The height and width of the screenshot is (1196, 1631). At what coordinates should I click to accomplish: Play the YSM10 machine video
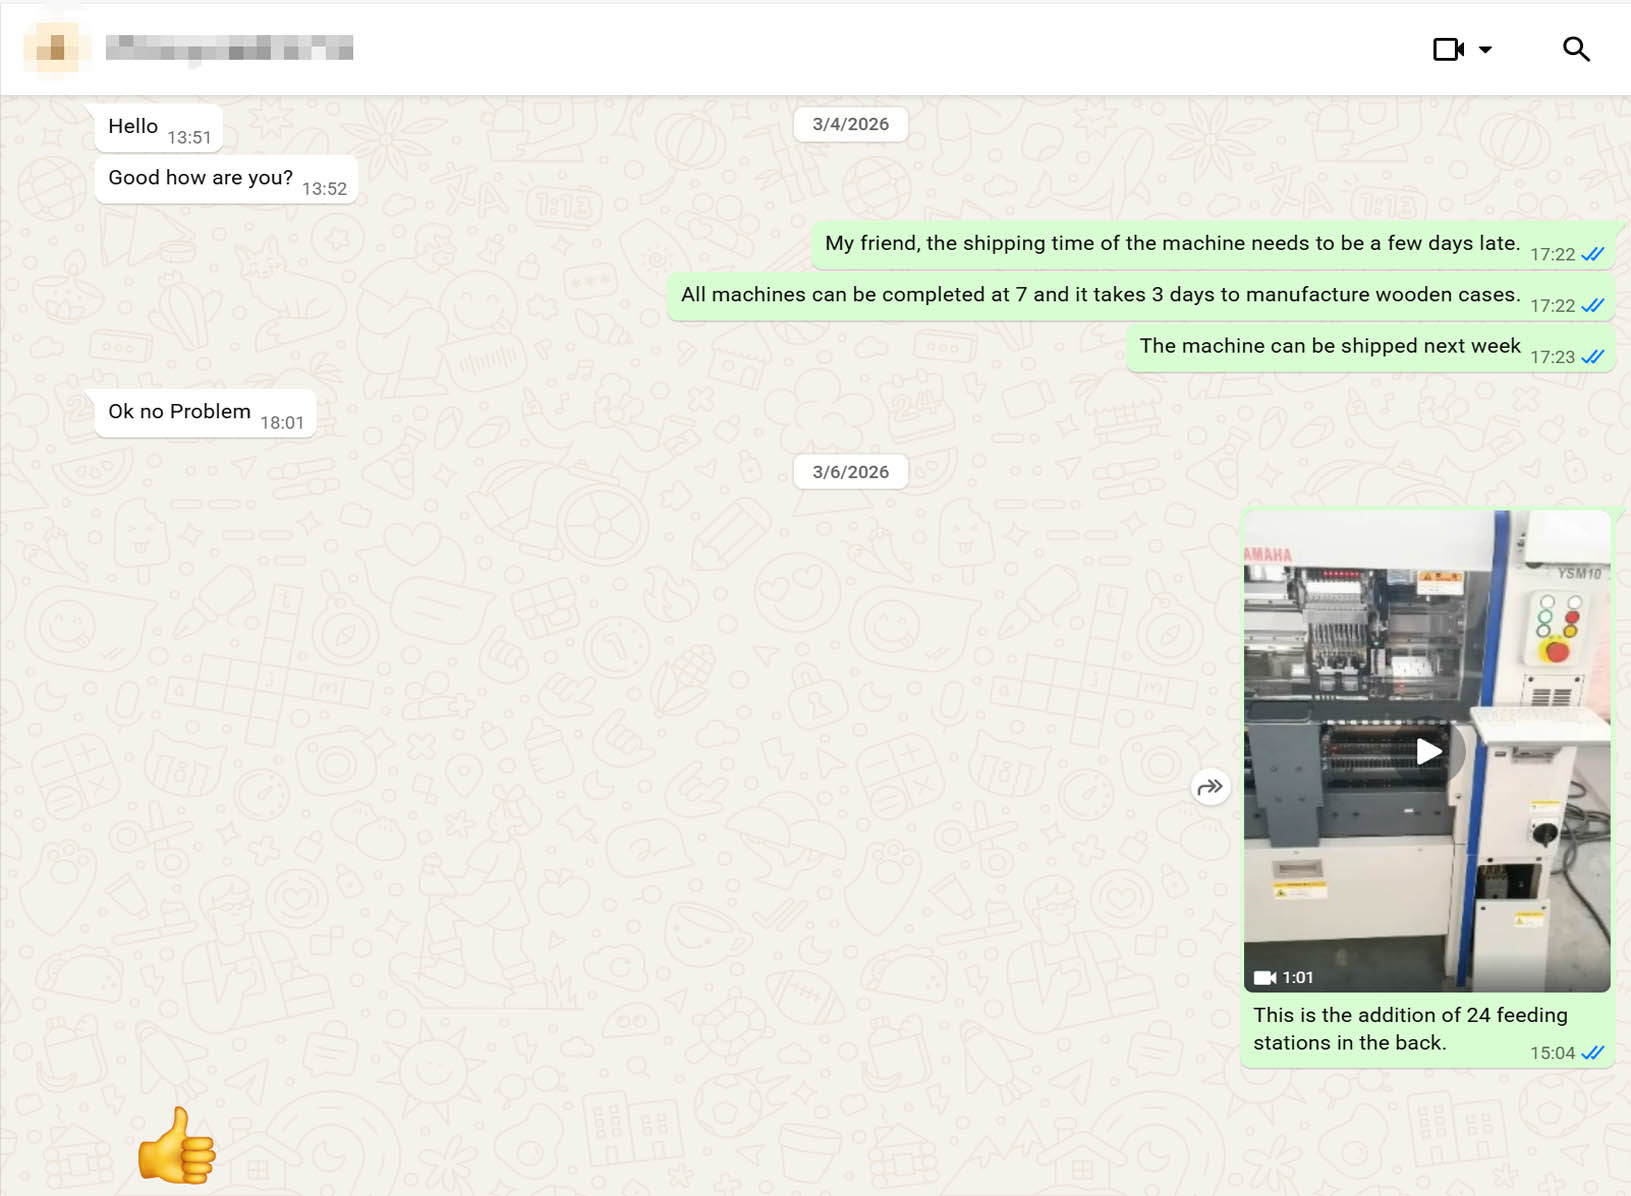point(1429,751)
